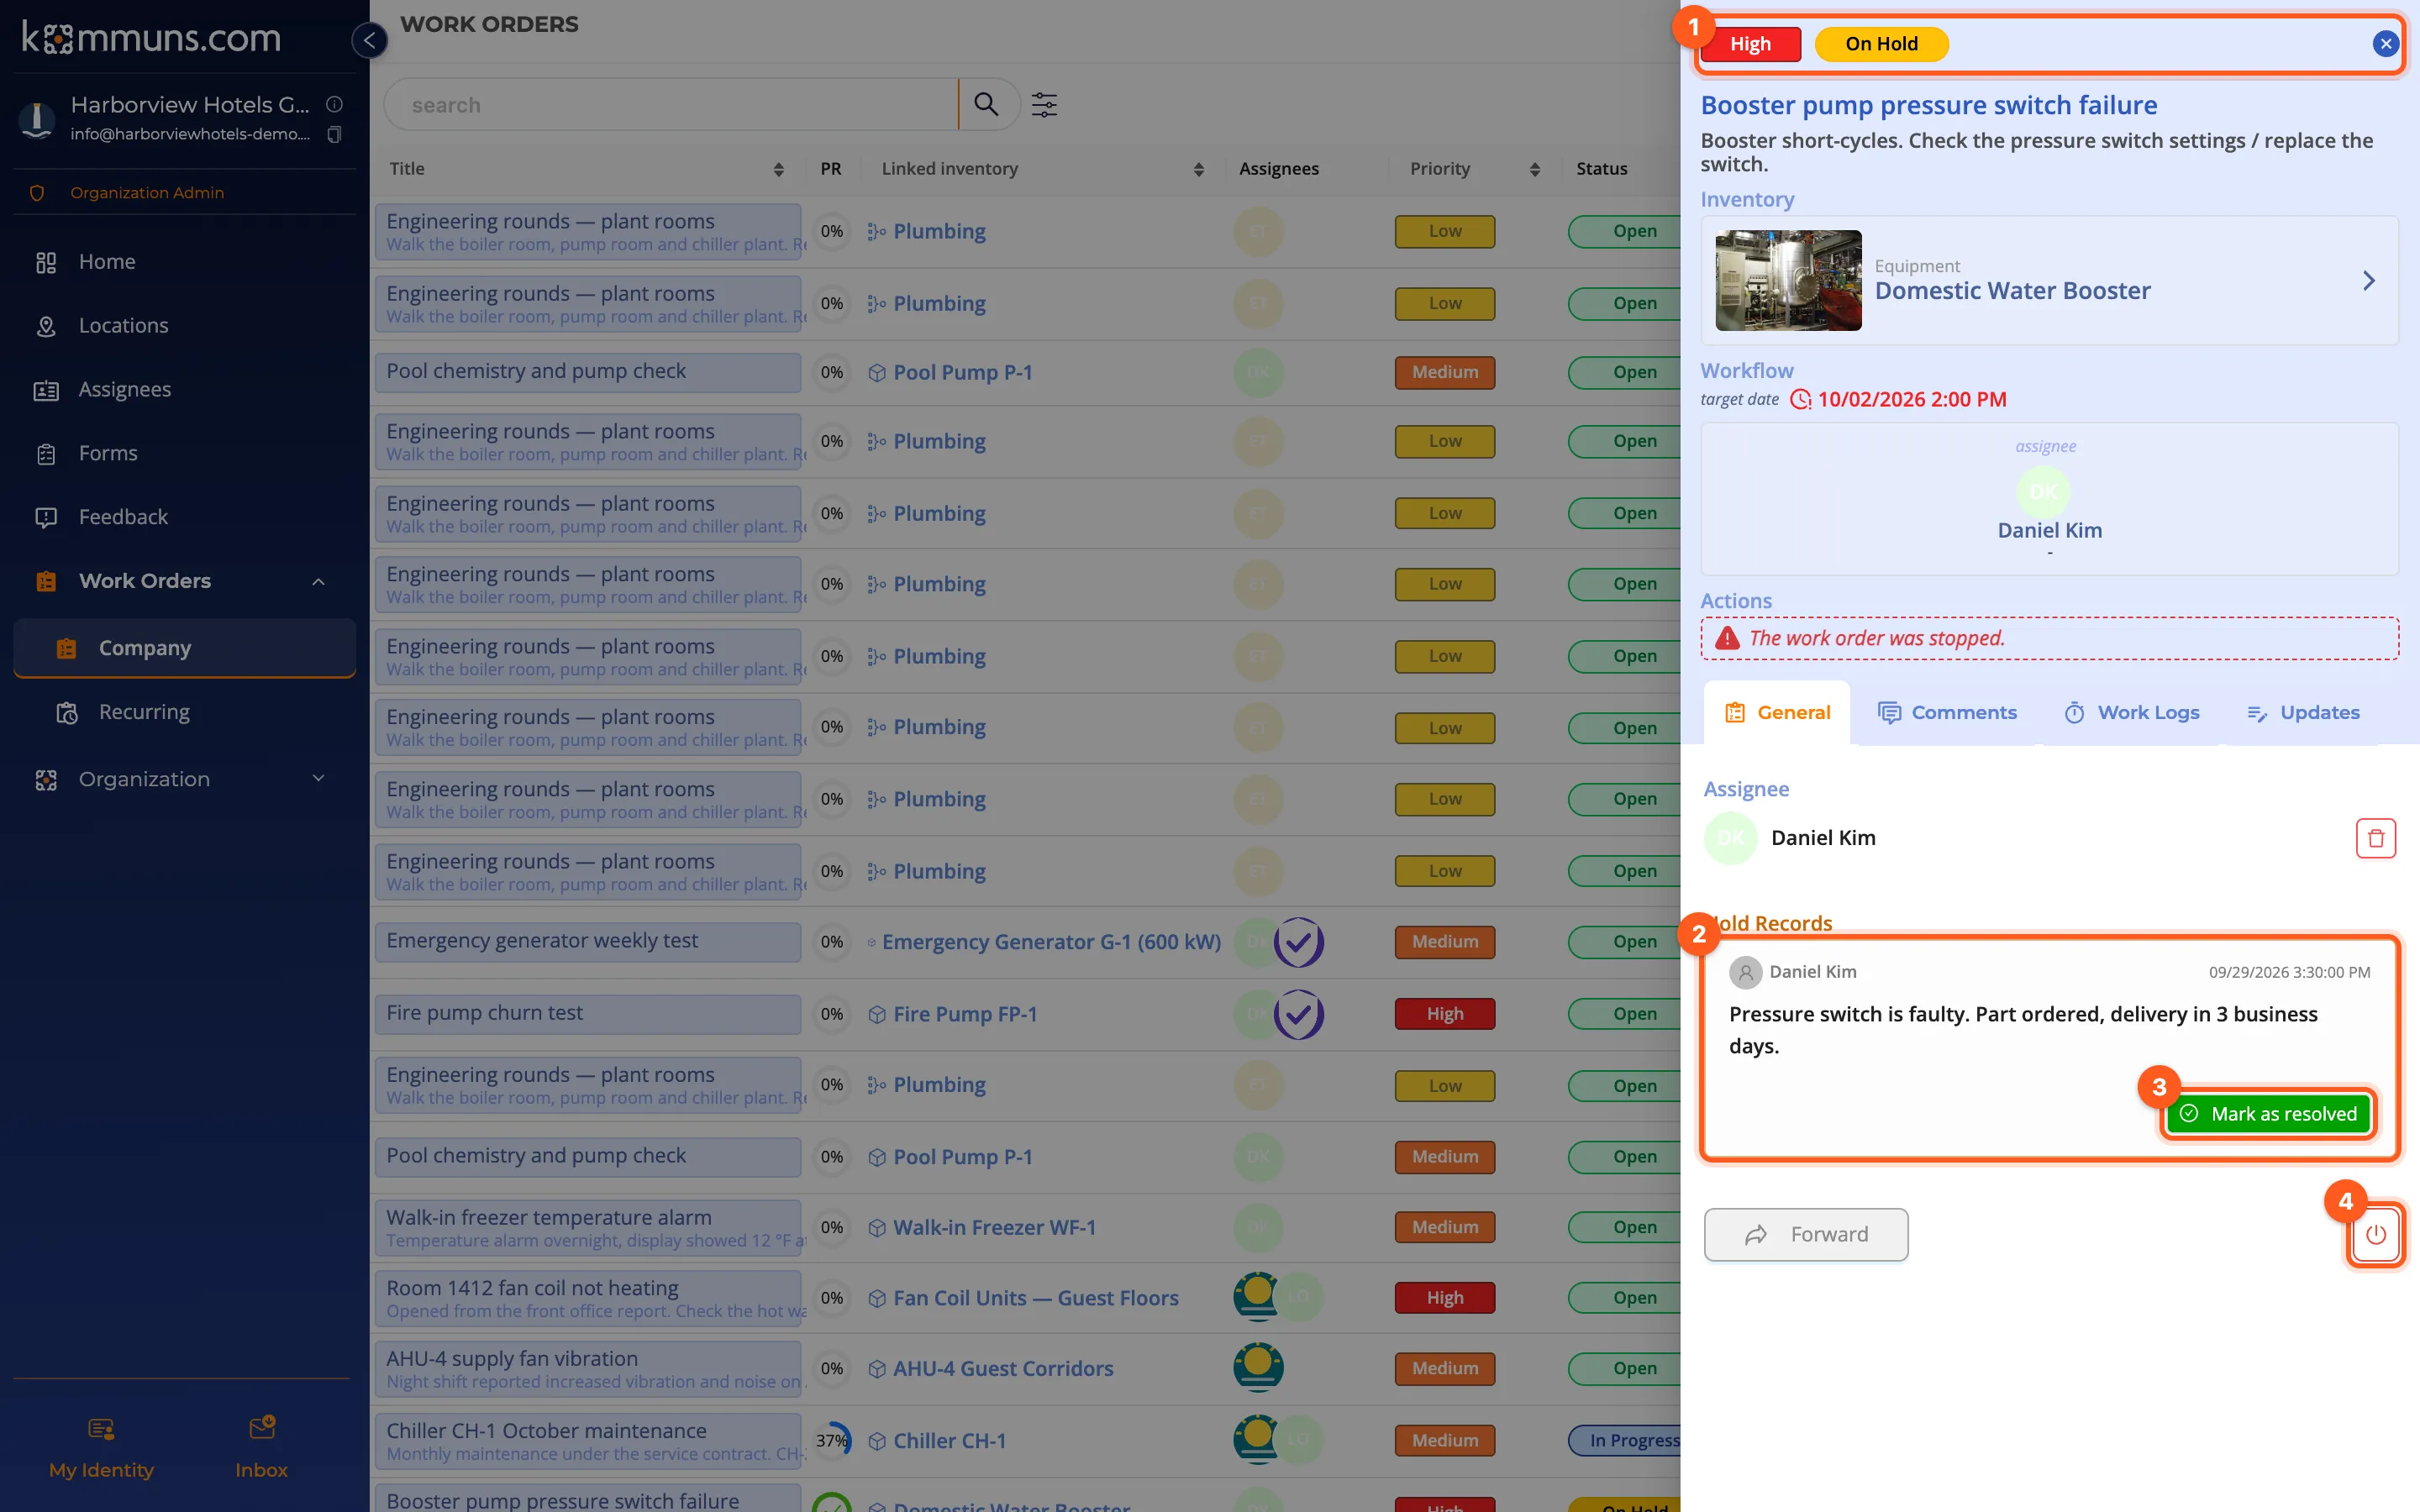Image resolution: width=2420 pixels, height=1512 pixels.
Task: Open the Domestic Water Booster equipment chevron
Action: coord(2368,281)
